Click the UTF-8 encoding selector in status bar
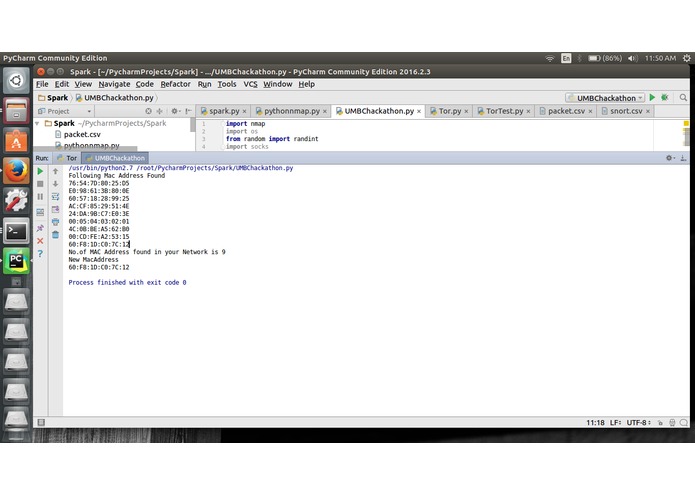Screen dimensions: 695x494 pos(639,423)
